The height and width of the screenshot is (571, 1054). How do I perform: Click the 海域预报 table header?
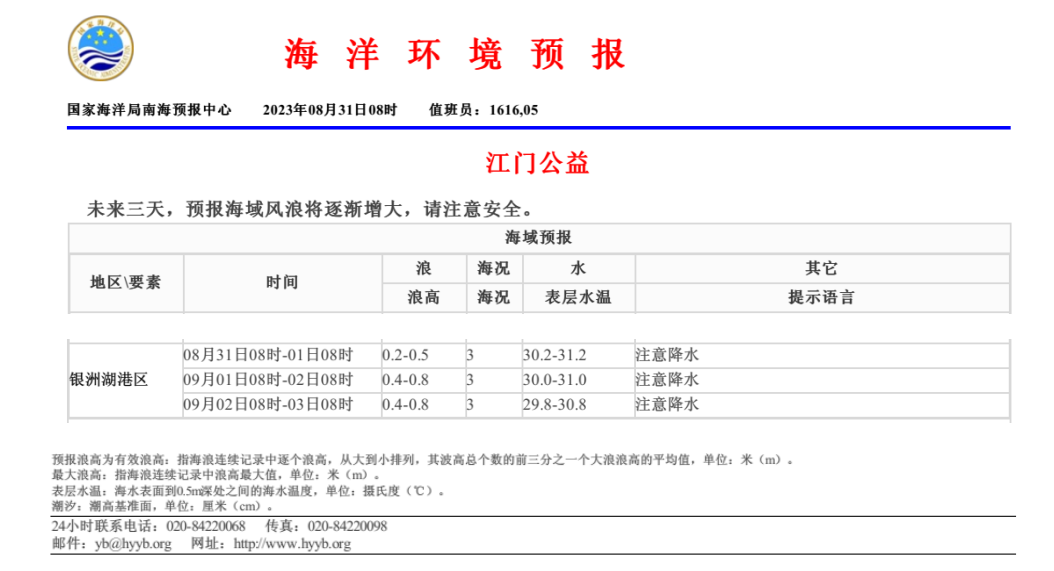coord(539,238)
